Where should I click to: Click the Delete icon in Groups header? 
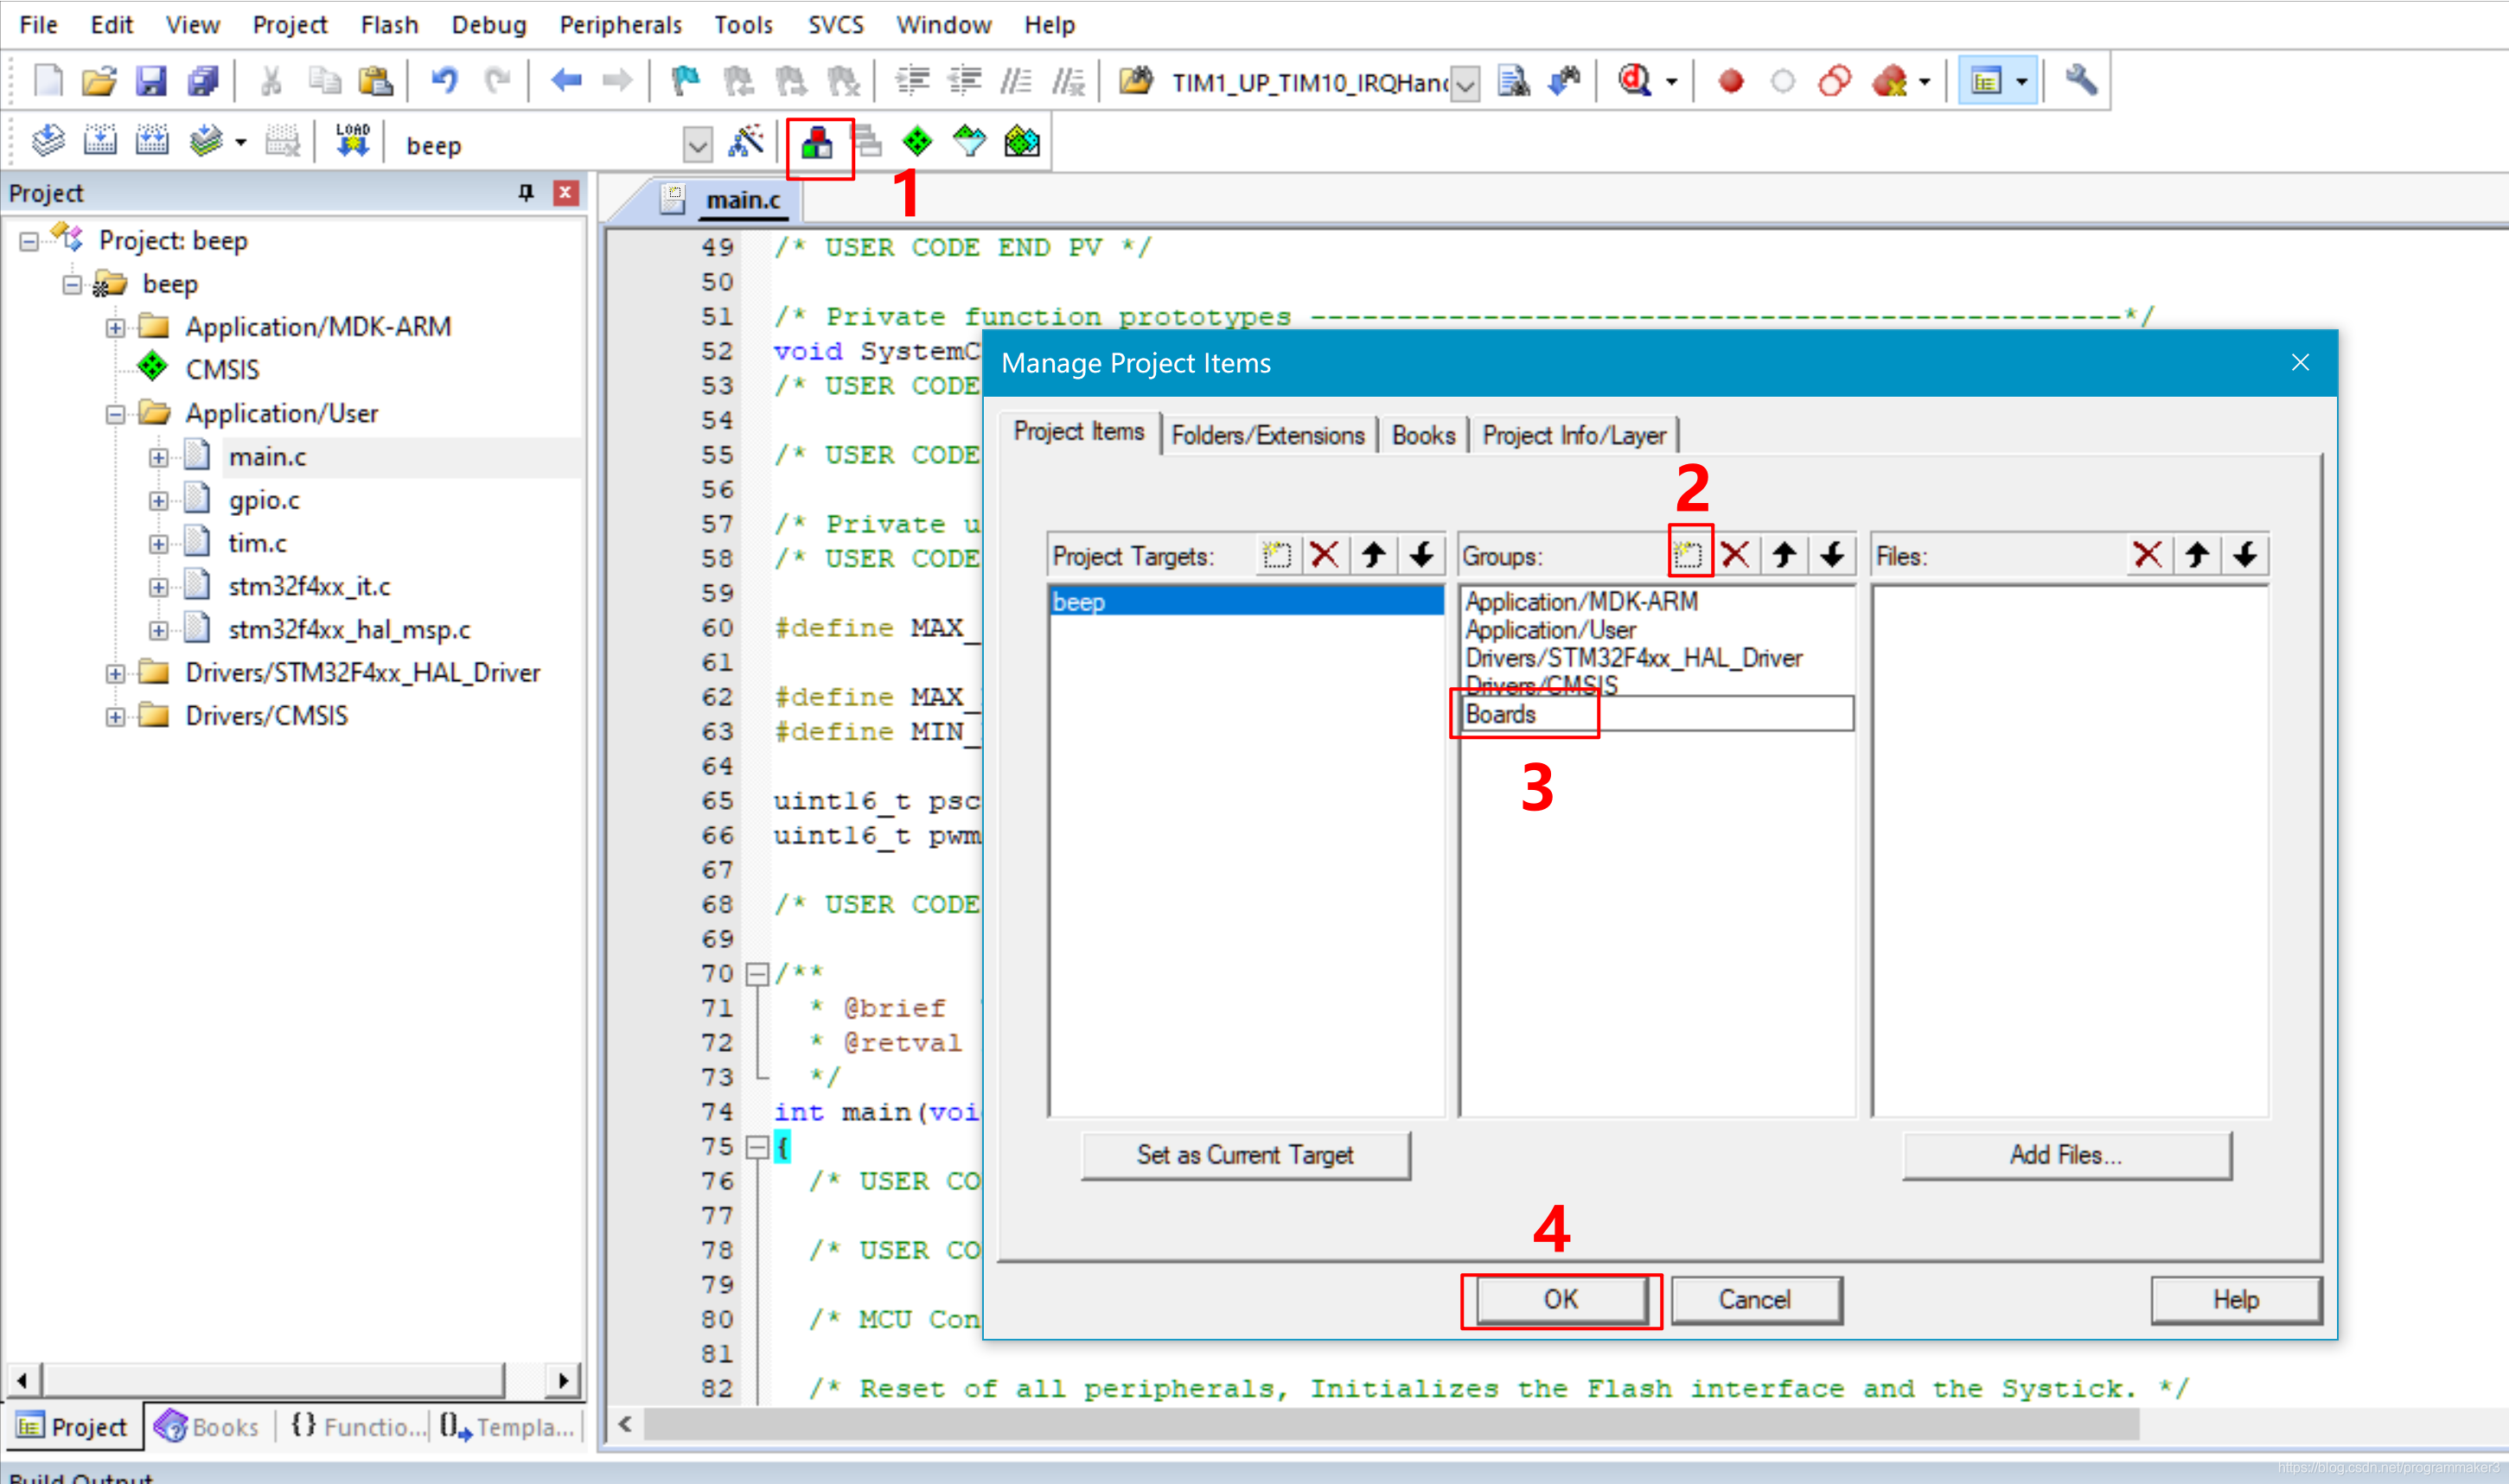1736,554
